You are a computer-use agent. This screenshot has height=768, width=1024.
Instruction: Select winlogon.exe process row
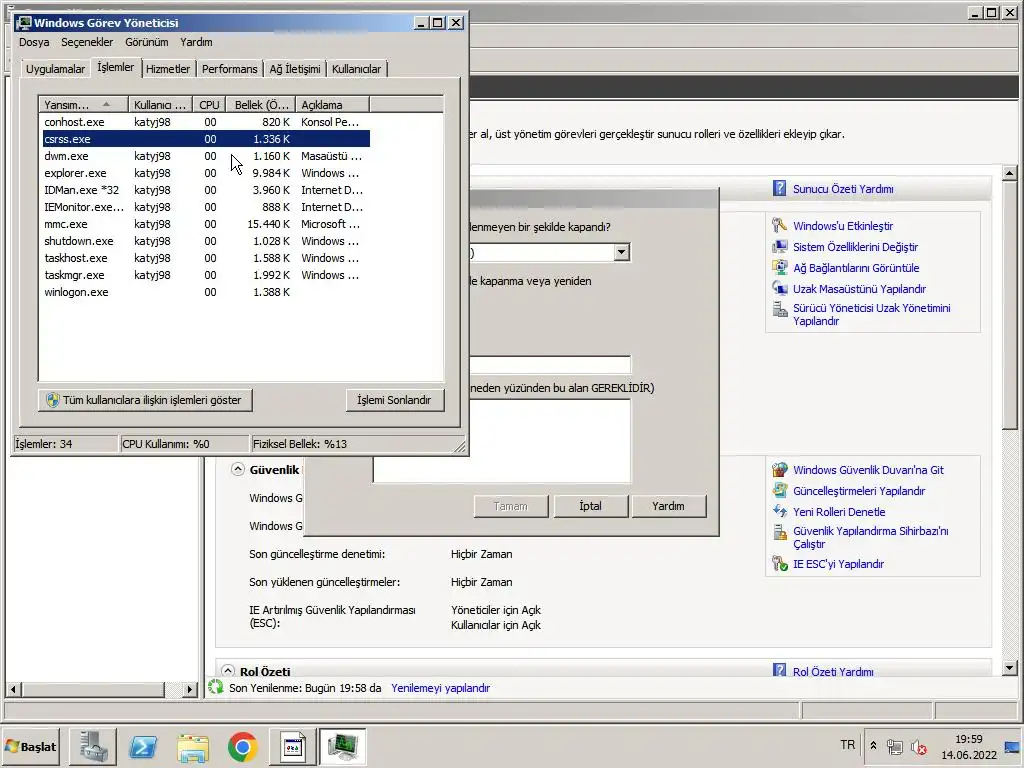click(206, 292)
